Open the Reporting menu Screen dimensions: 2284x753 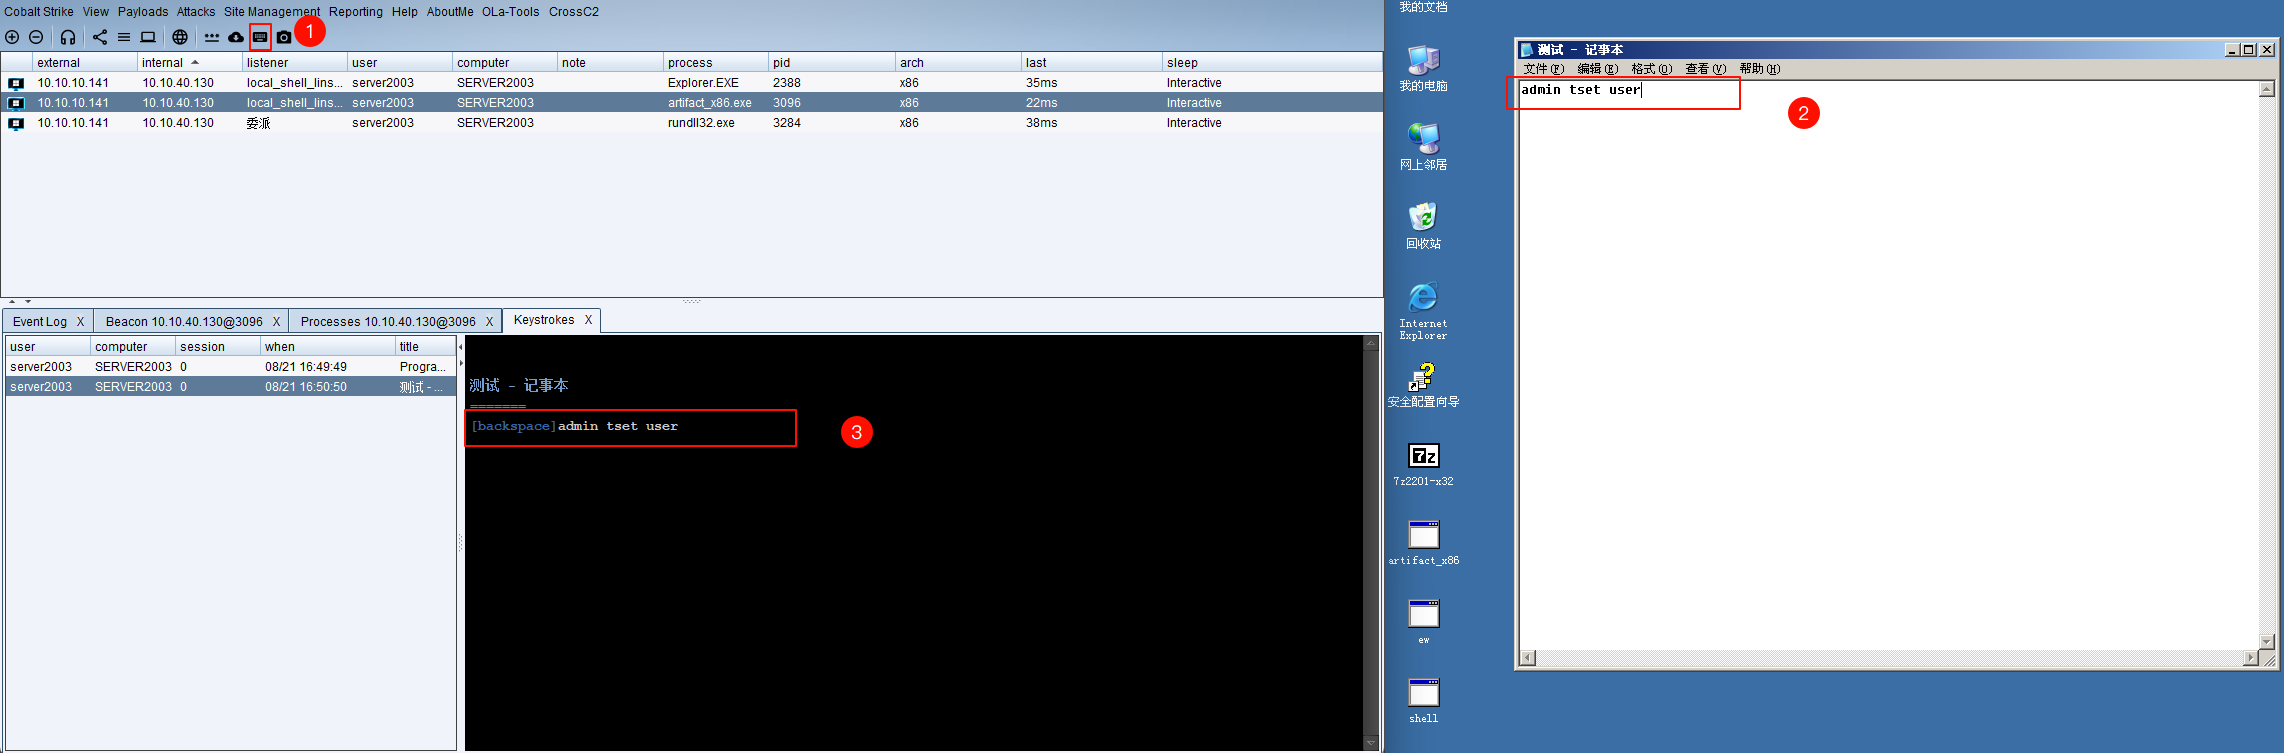pos(356,12)
